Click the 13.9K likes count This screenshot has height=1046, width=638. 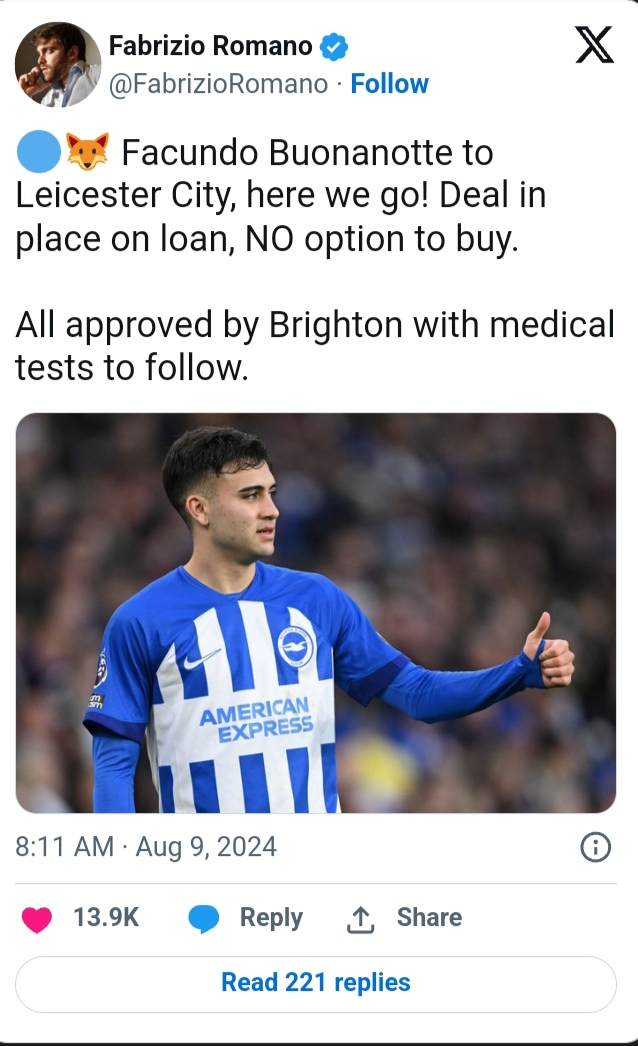point(106,918)
